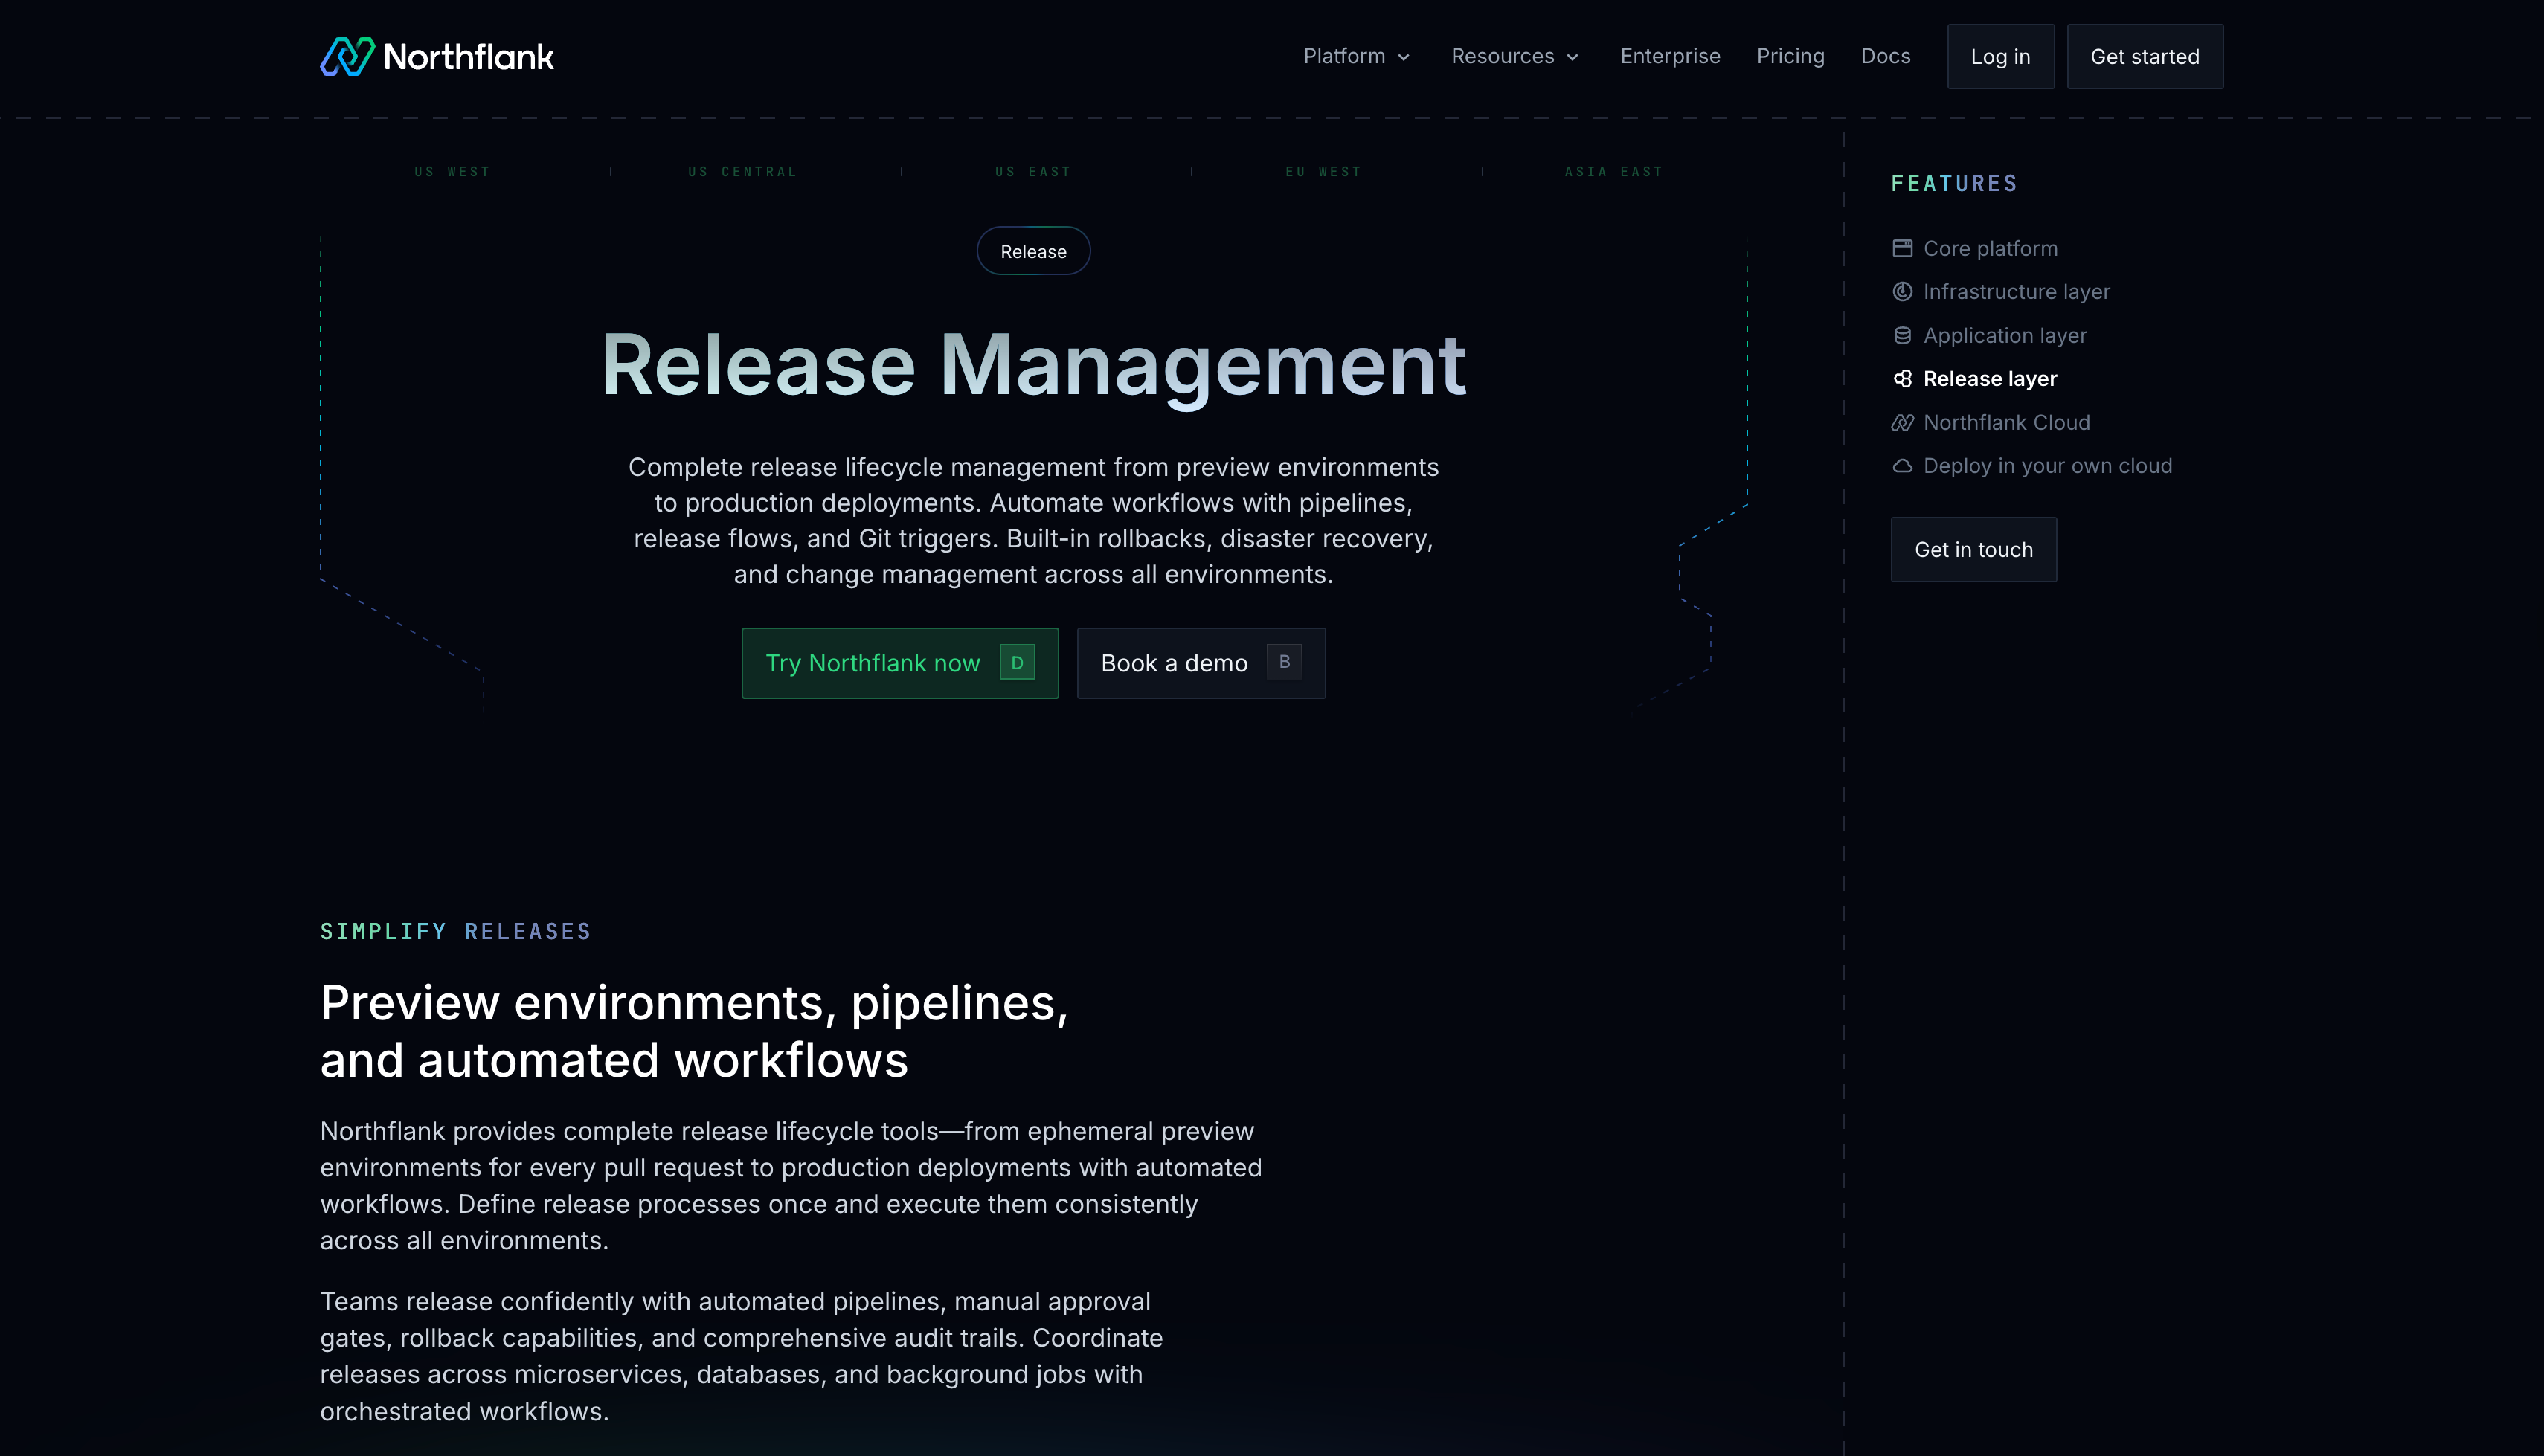Click the Get started button
Viewport: 2544px width, 1456px height.
point(2145,57)
